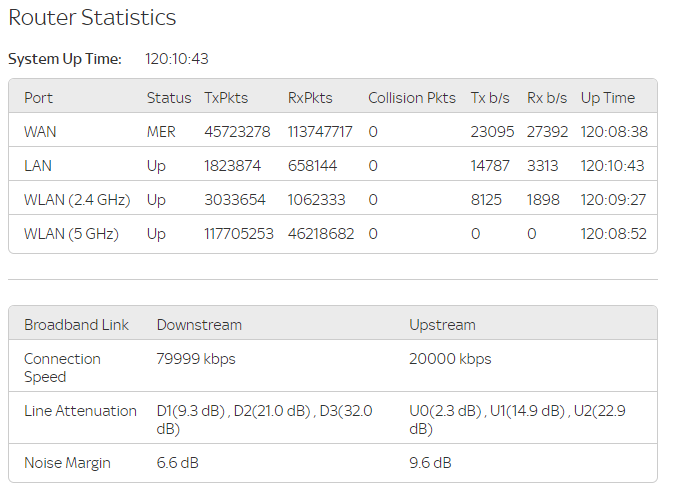Select the LAN port row label
This screenshot has height=498, width=678.
[39, 166]
